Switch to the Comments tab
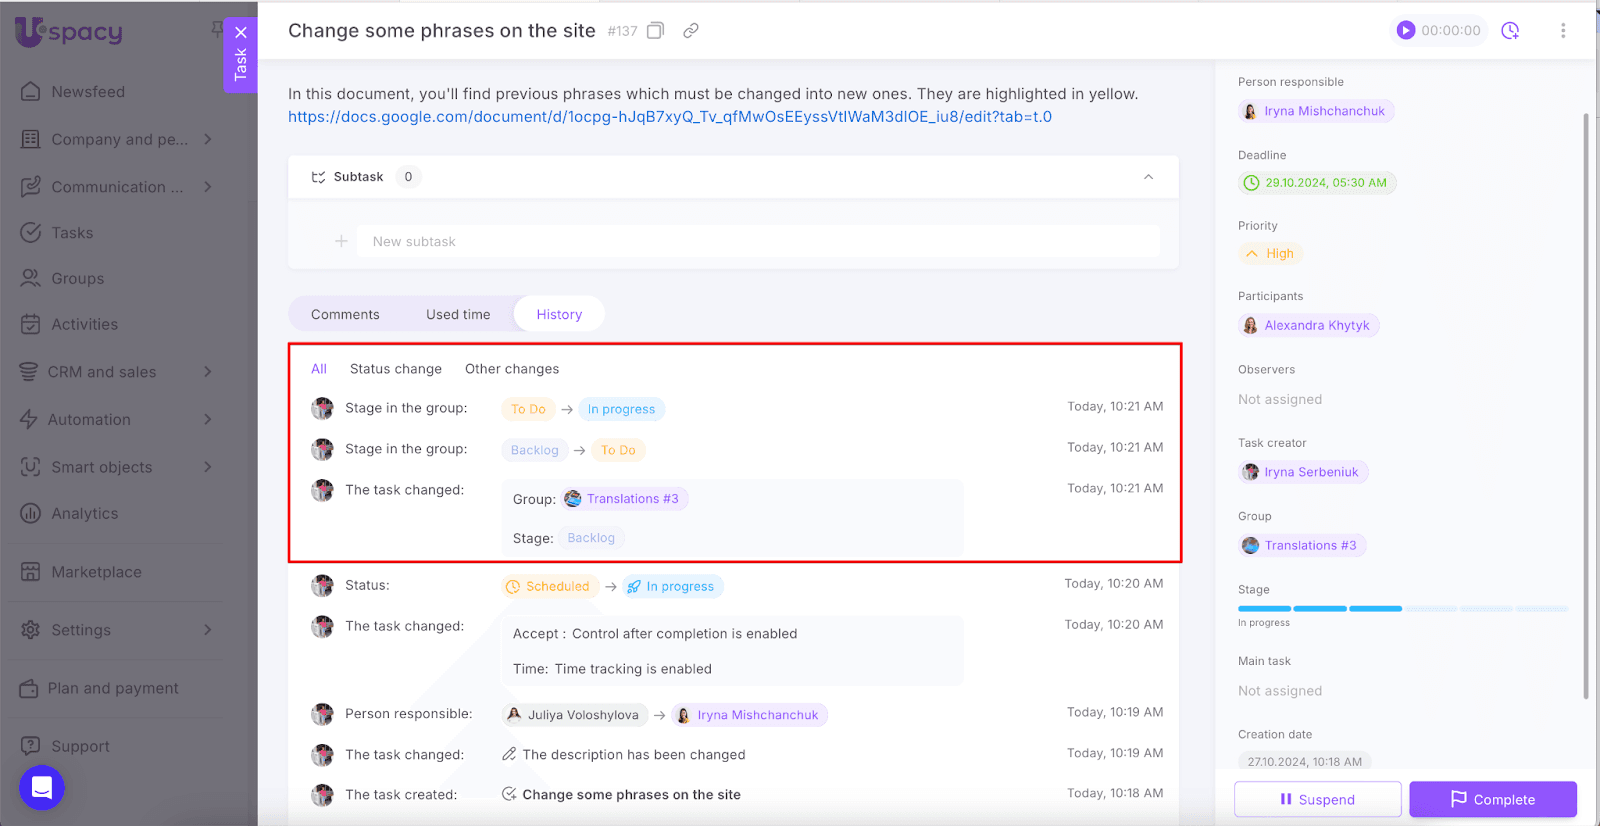 click(345, 314)
